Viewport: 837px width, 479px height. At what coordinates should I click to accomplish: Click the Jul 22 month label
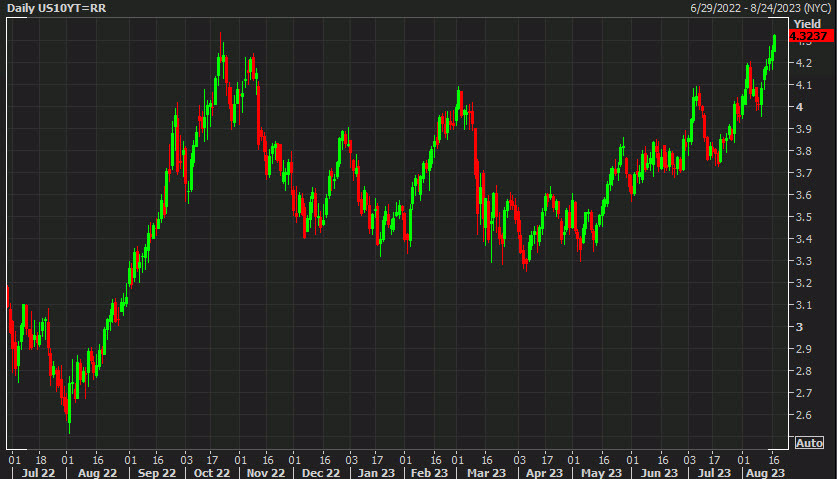pyautogui.click(x=38, y=473)
